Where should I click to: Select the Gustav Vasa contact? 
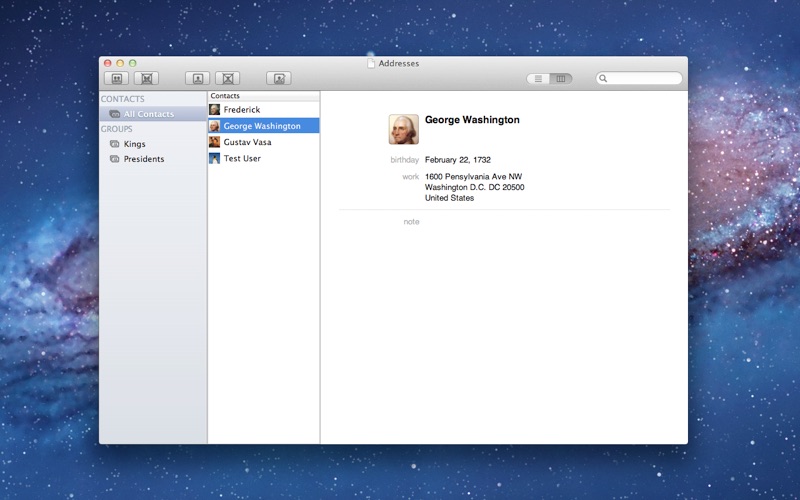(264, 142)
